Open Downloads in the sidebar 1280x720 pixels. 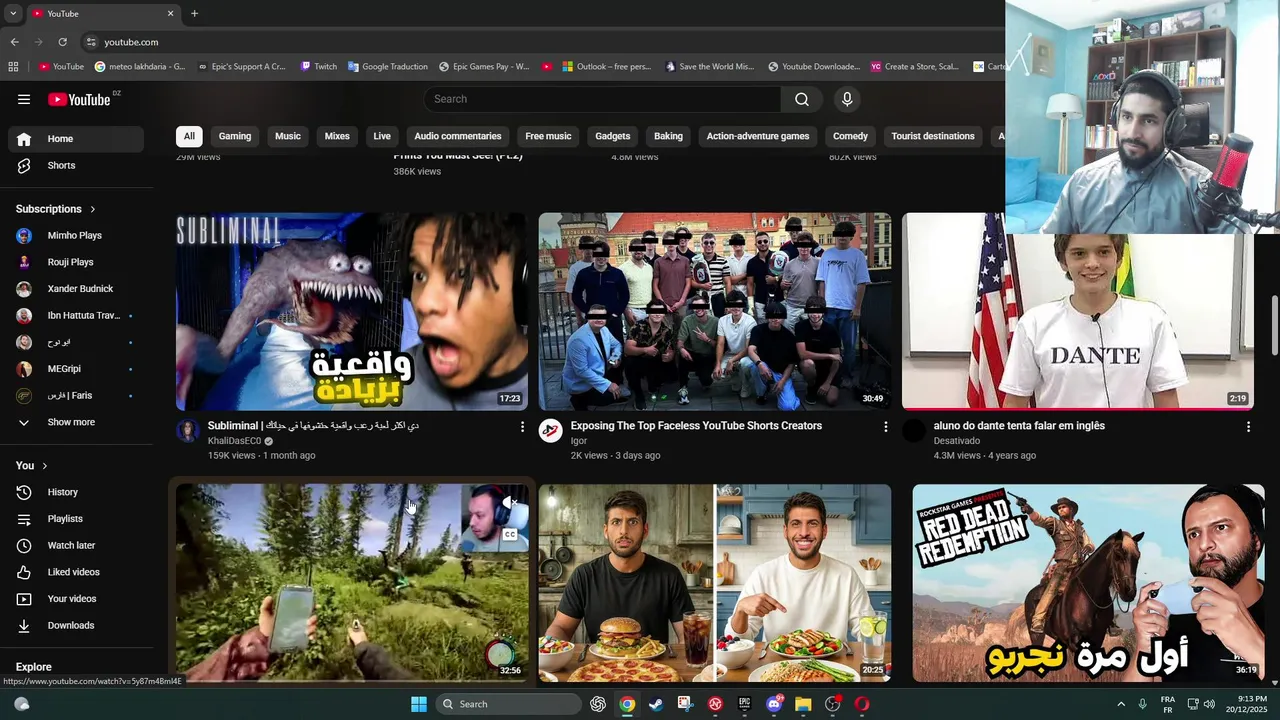76,625
